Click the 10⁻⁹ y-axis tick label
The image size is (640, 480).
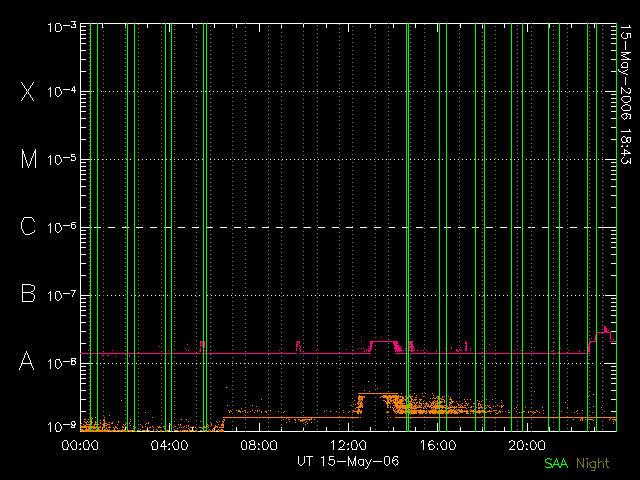click(x=62, y=427)
